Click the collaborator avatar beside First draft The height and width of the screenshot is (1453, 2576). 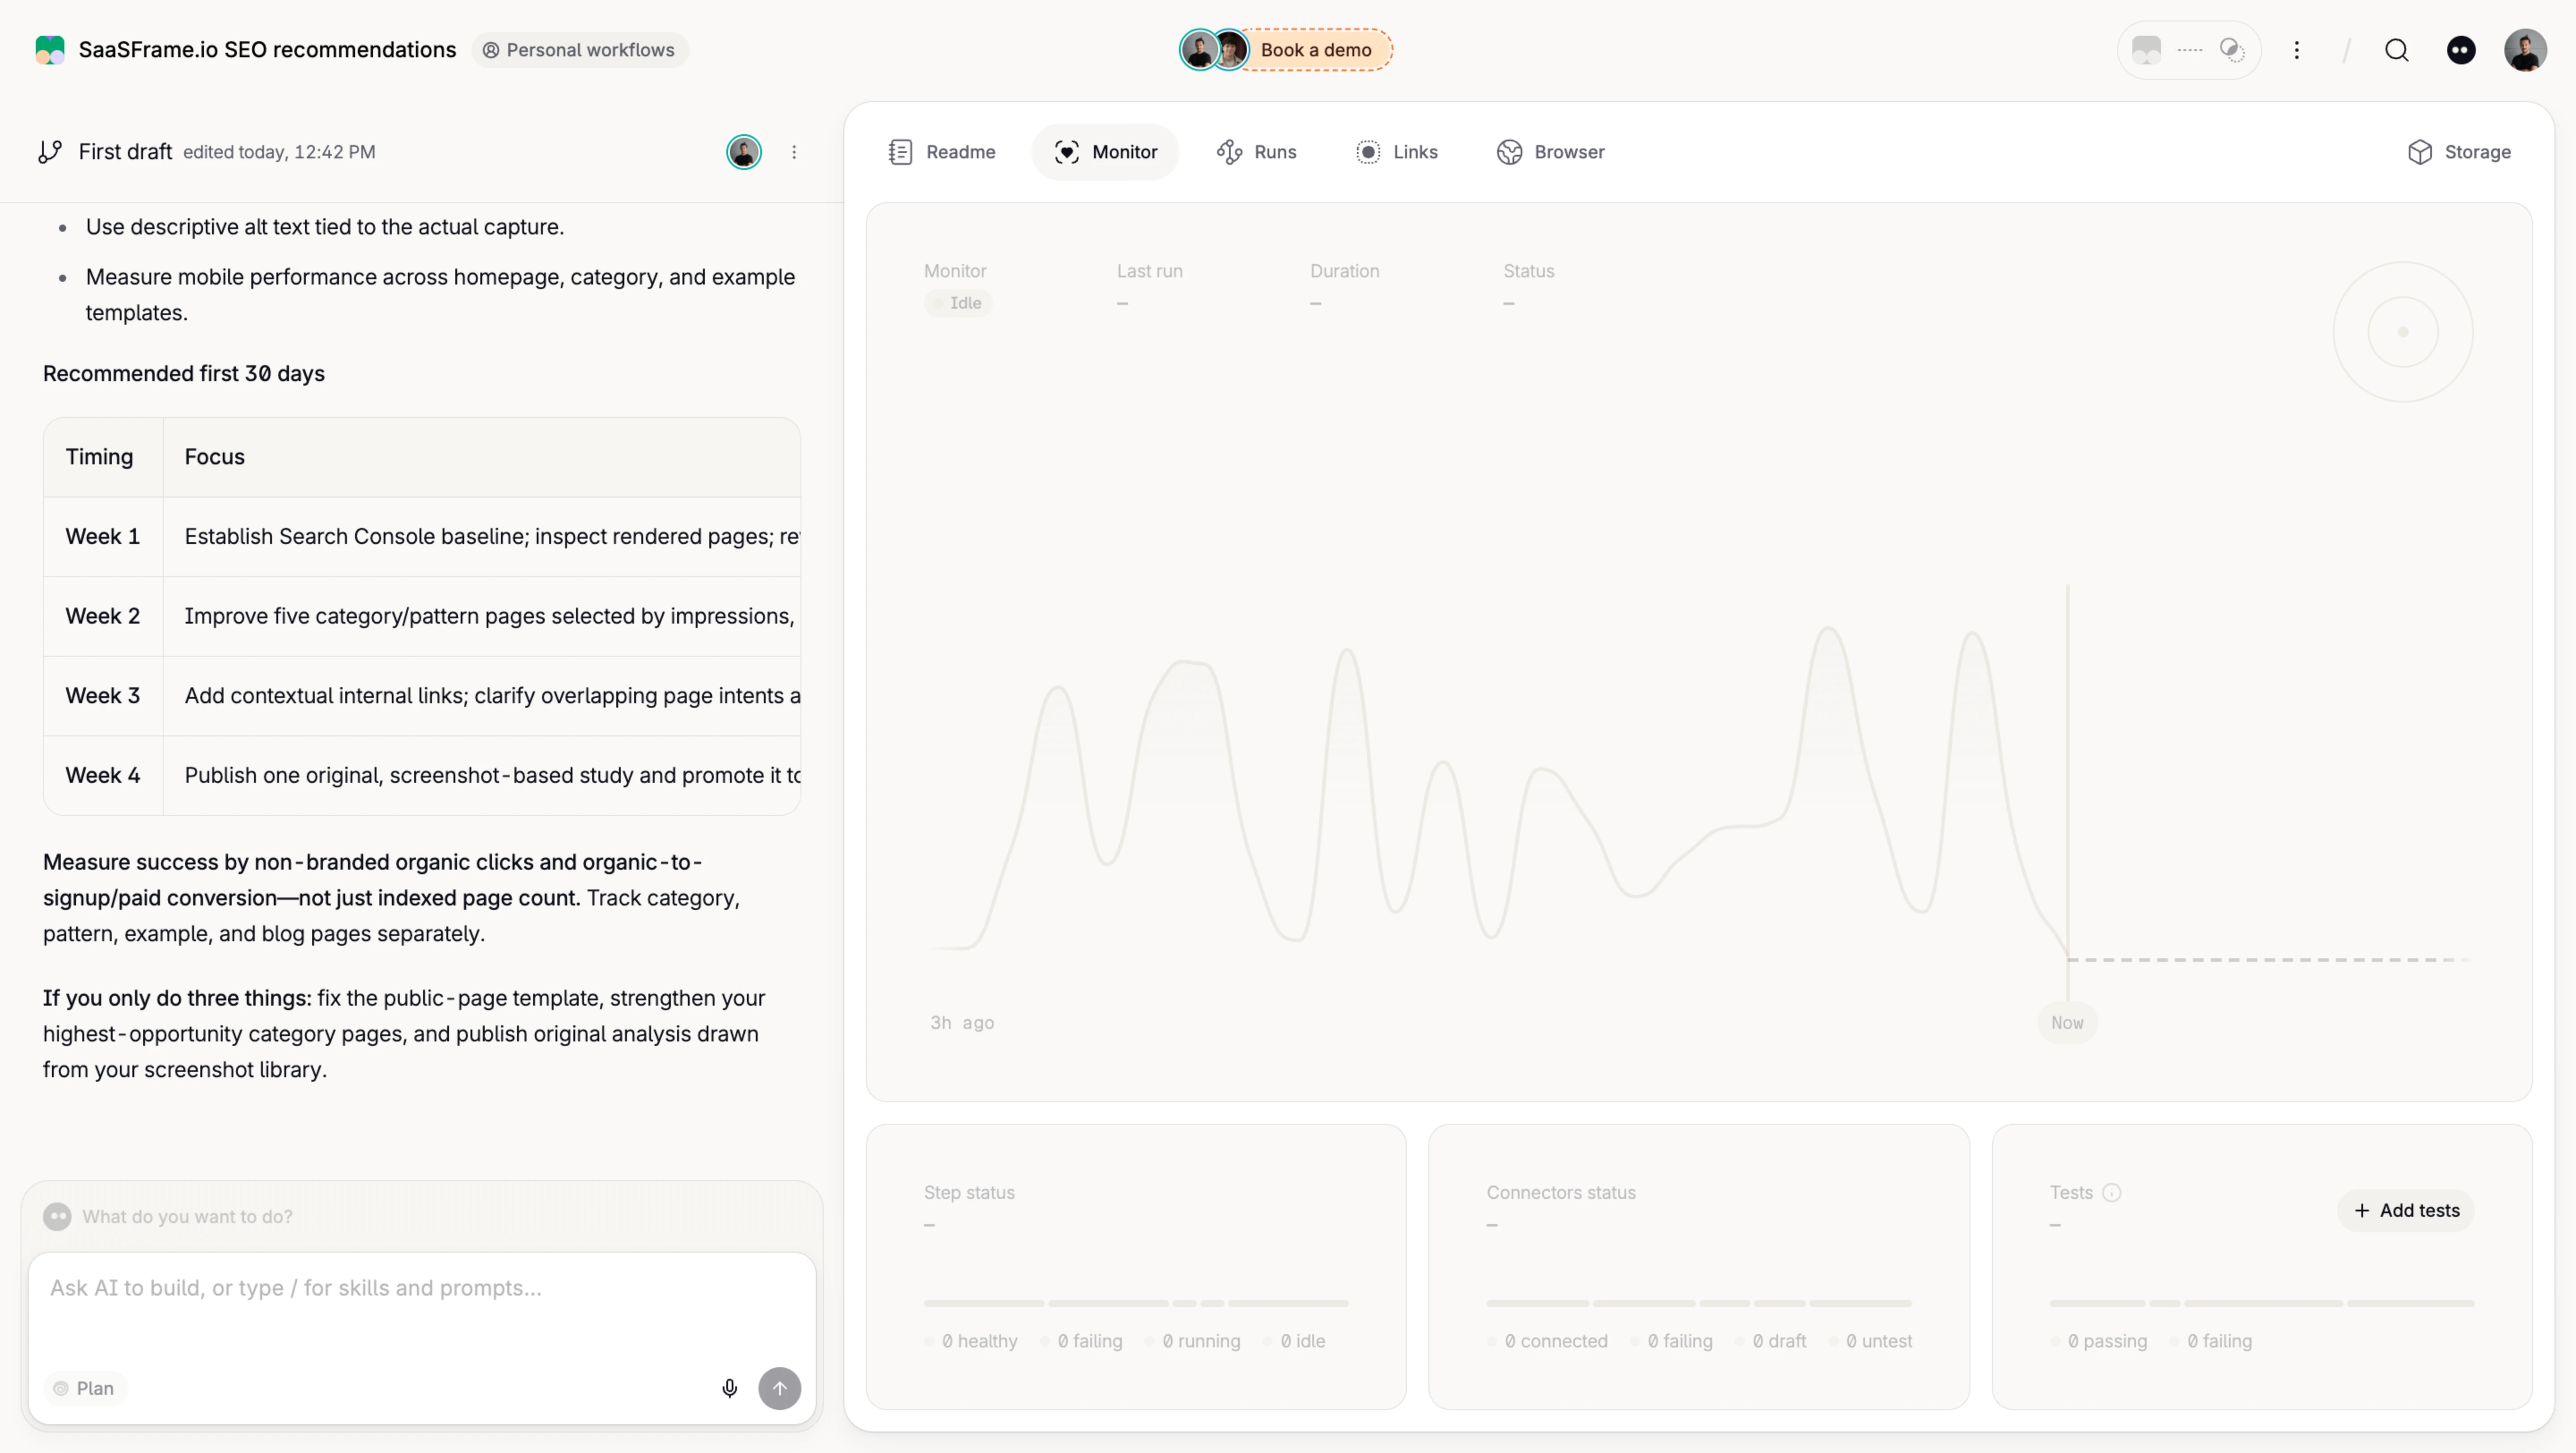pyautogui.click(x=744, y=152)
